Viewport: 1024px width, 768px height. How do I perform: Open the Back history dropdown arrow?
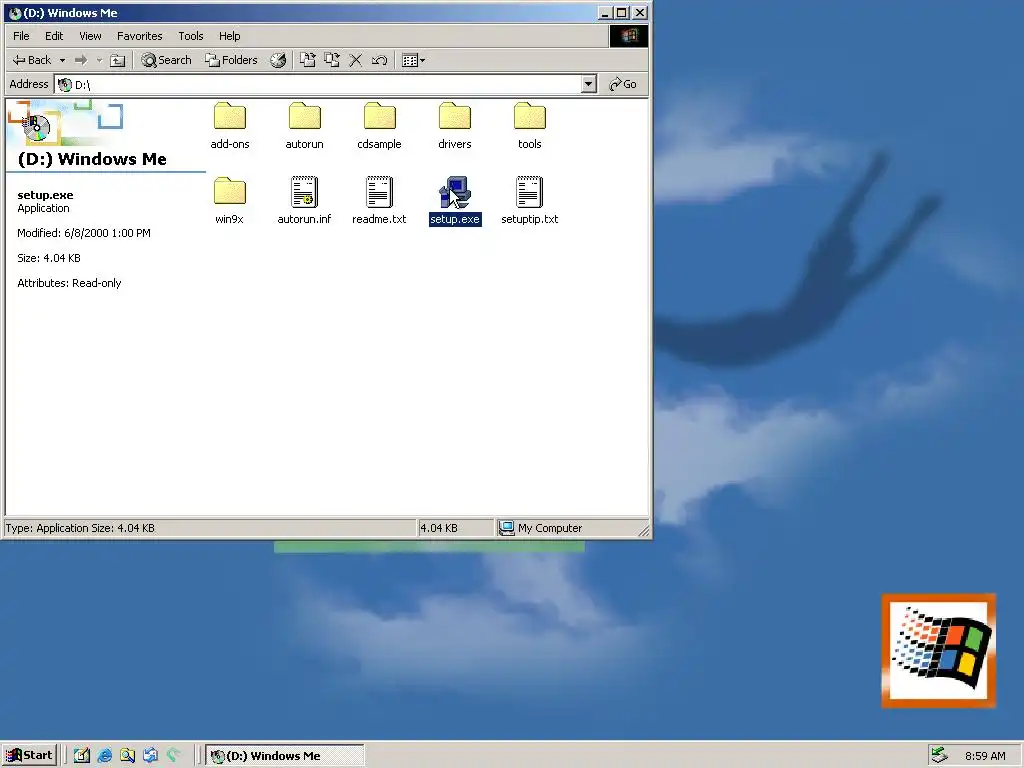pyautogui.click(x=62, y=60)
